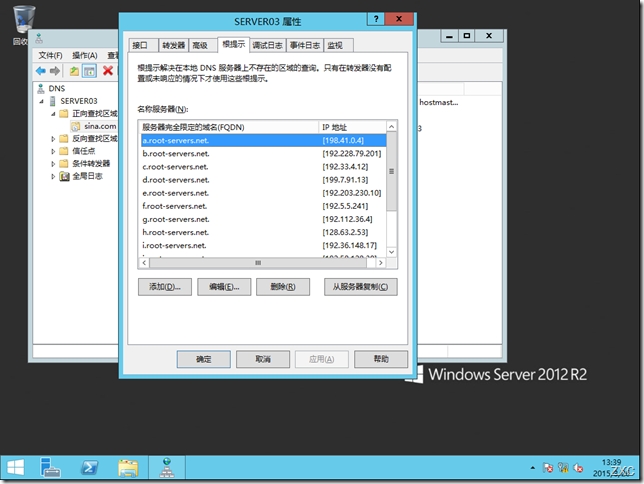644x484 pixels.
Task: Click the horizontal scroll right arrow
Action: click(381, 263)
